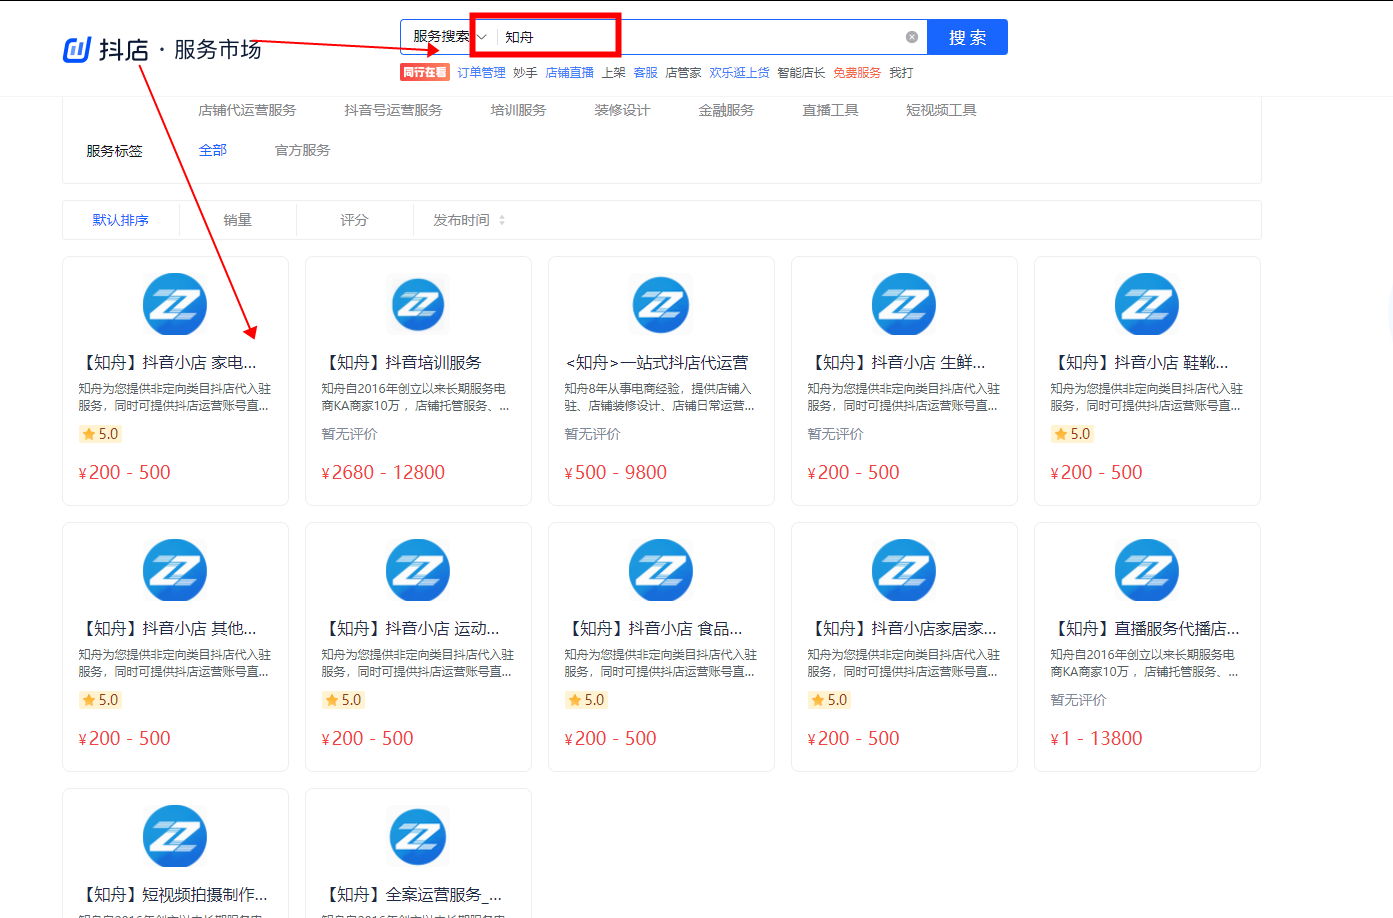This screenshot has height=918, width=1393.
Task: Open the 直播服务代播店 service logo
Action: click(x=1147, y=570)
